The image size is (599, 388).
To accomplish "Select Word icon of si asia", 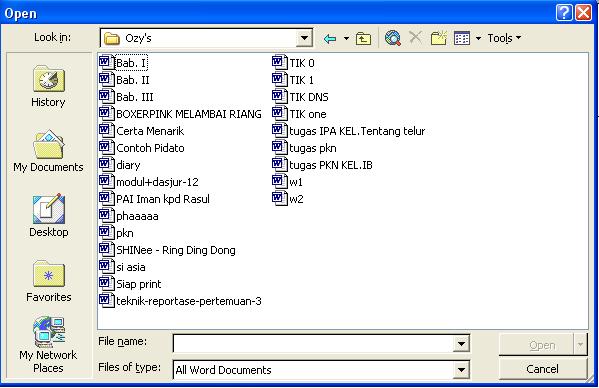I will coord(107,267).
